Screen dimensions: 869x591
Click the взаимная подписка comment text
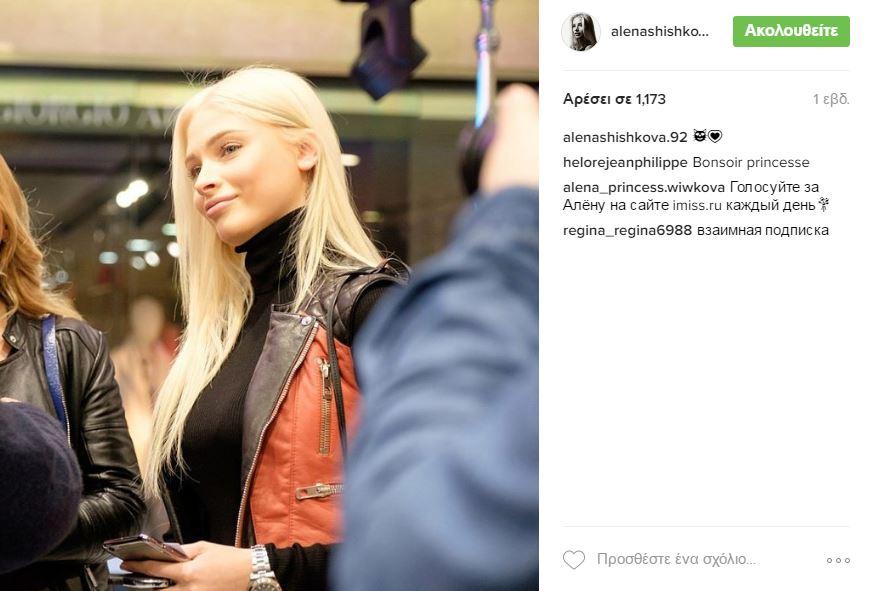[x=763, y=230]
